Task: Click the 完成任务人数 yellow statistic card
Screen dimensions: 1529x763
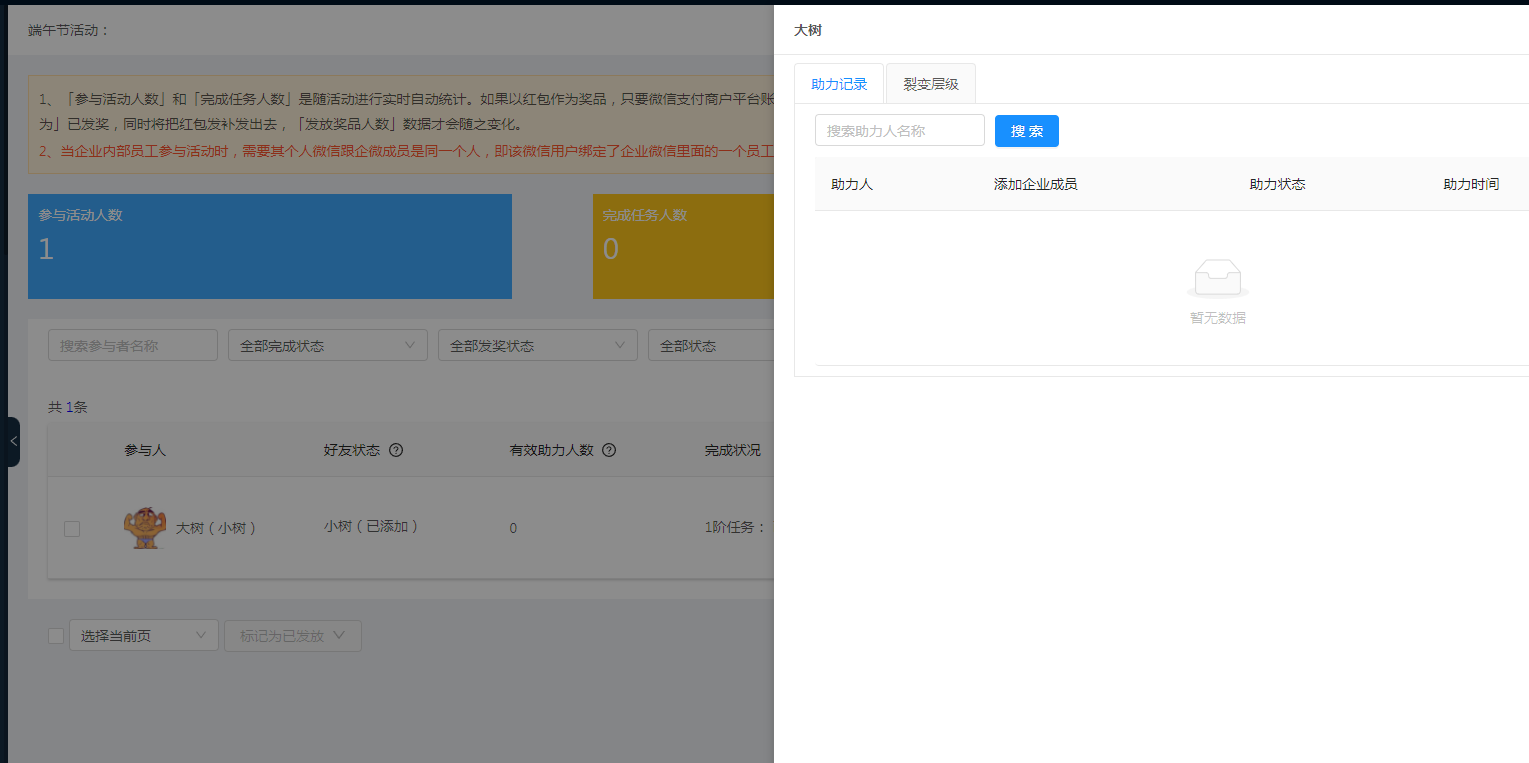Action: [x=683, y=246]
